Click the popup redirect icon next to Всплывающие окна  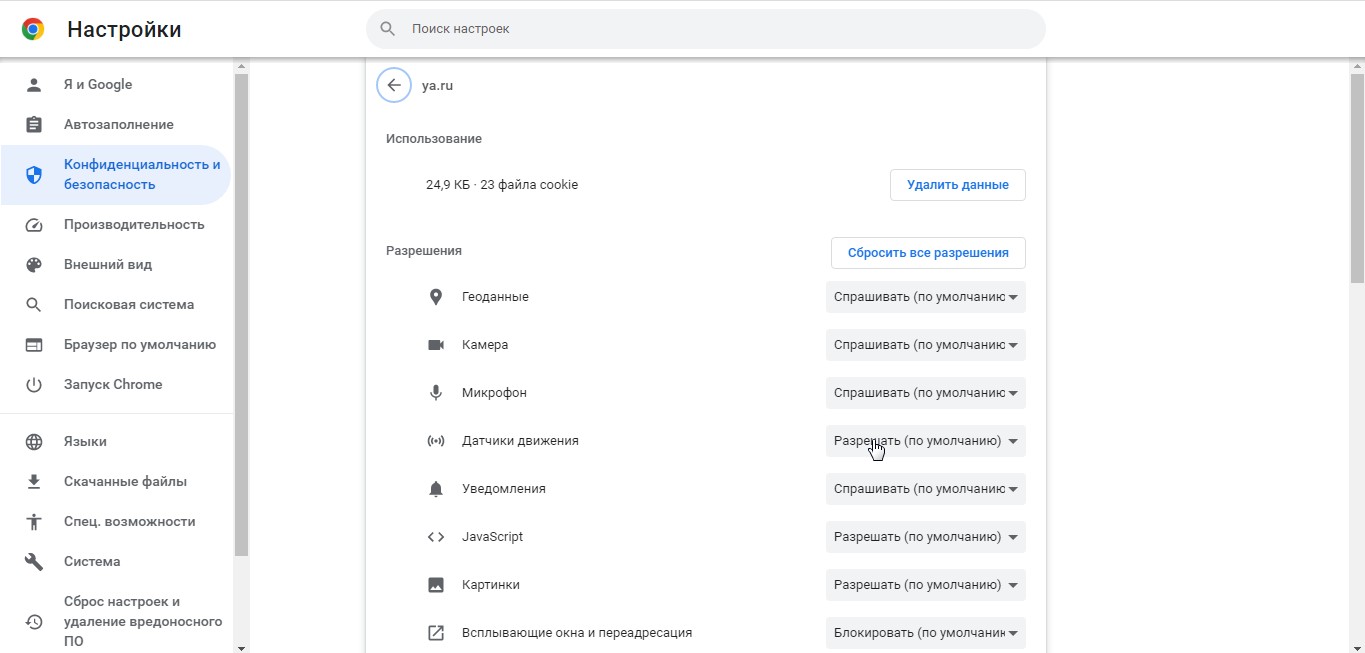(x=435, y=632)
